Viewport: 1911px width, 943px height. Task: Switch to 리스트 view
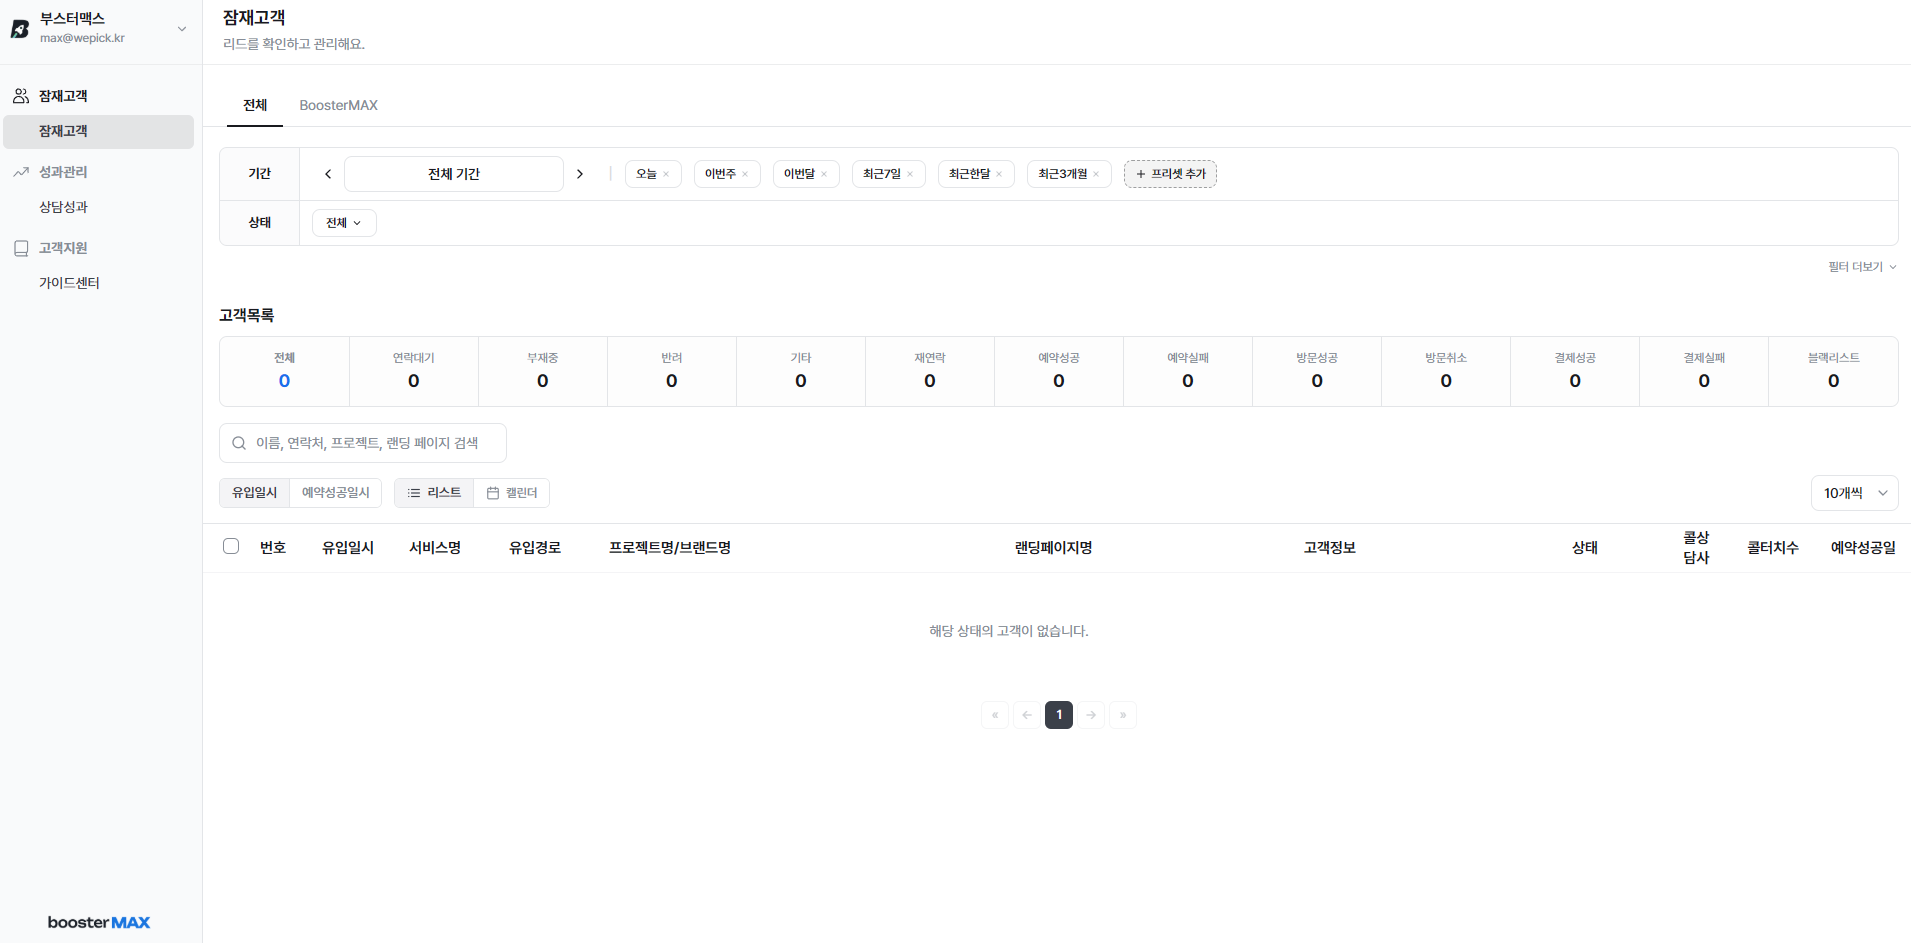point(434,493)
